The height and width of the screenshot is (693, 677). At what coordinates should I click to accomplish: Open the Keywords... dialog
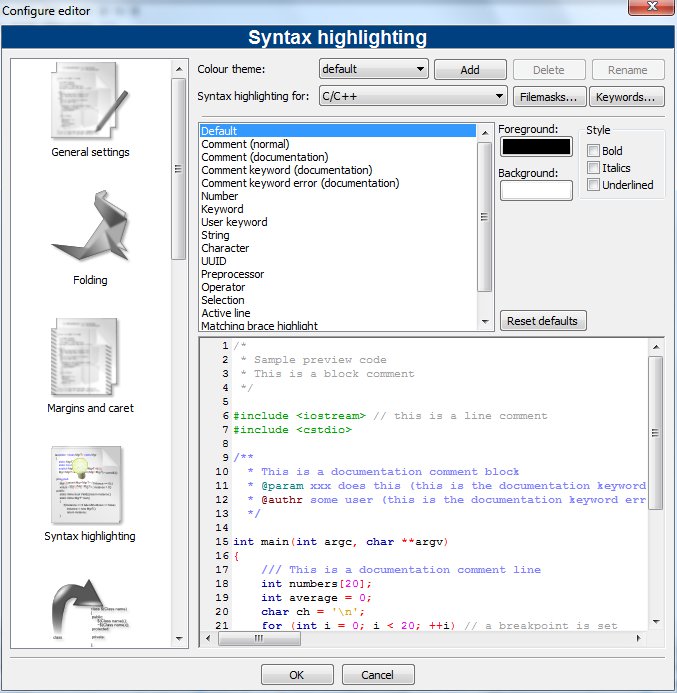626,97
